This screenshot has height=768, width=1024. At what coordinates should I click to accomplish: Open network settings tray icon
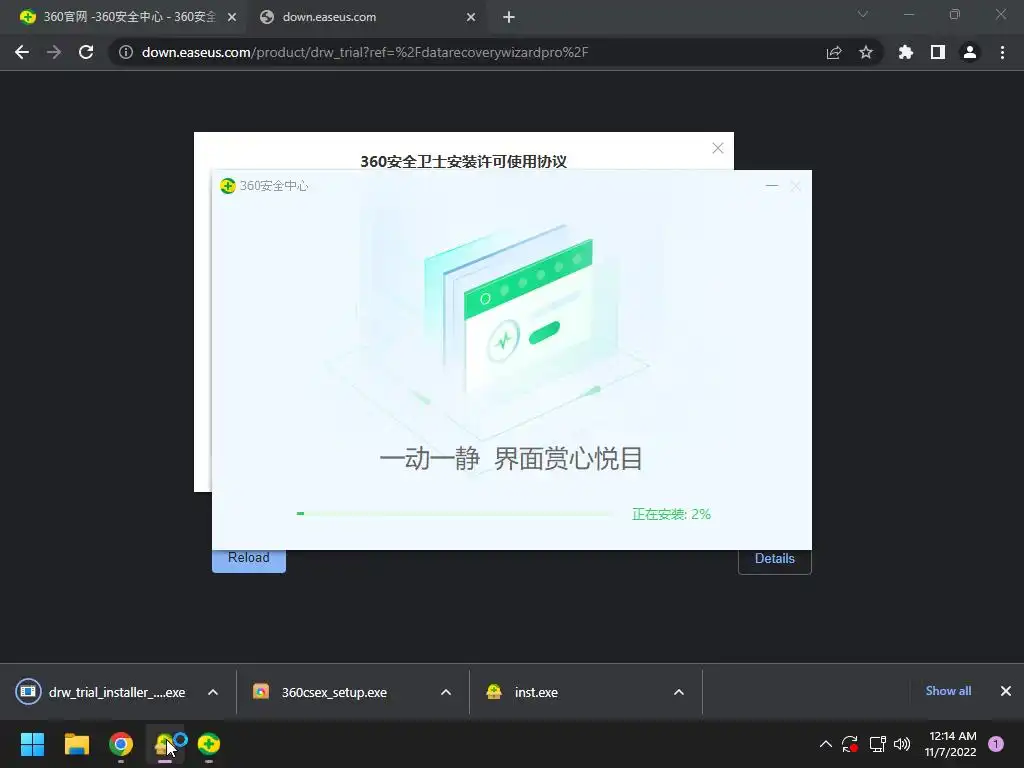pyautogui.click(x=877, y=744)
